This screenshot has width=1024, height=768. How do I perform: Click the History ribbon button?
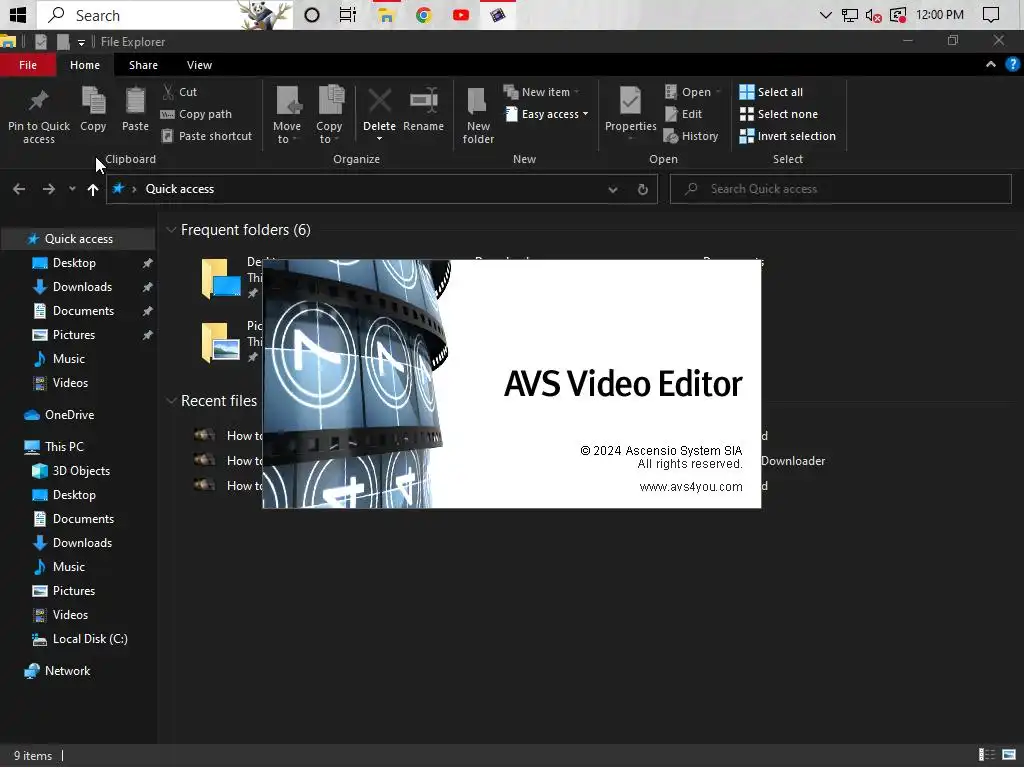click(x=691, y=136)
